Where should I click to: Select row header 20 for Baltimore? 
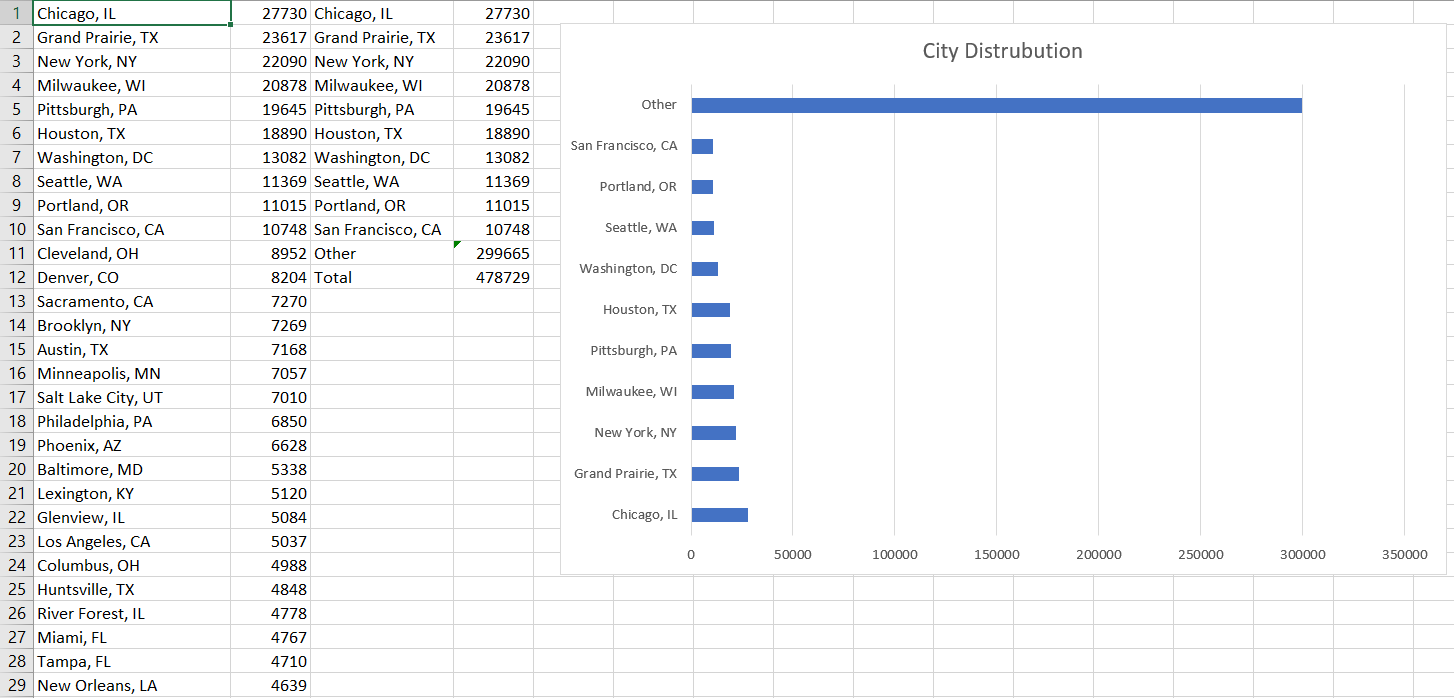click(16, 470)
